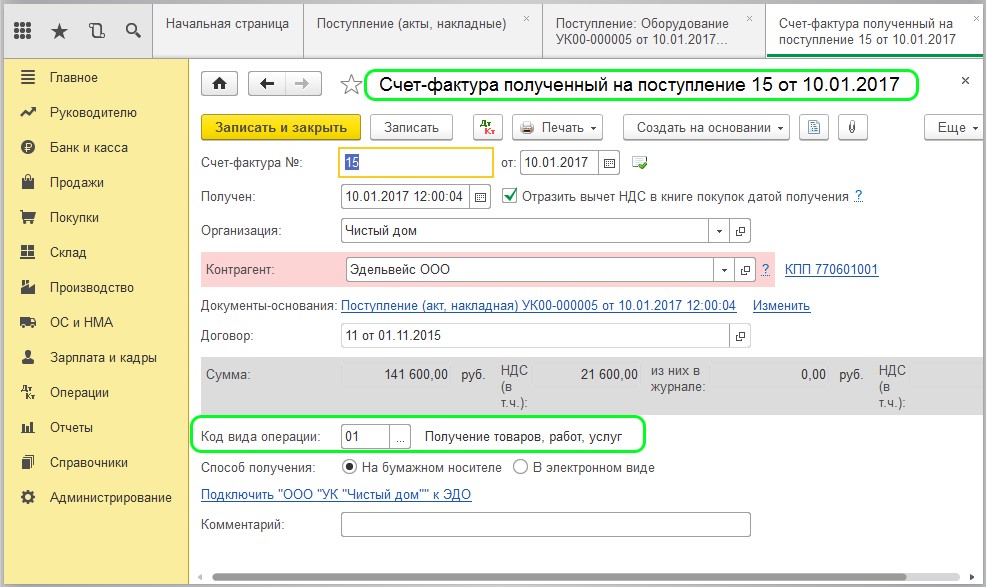The image size is (986, 587).
Task: Open Контрагент record icon
Action: click(x=745, y=270)
